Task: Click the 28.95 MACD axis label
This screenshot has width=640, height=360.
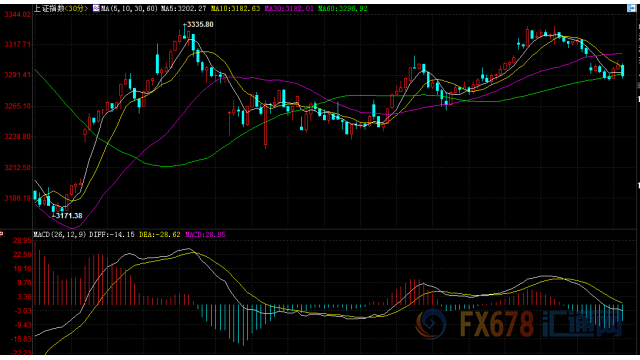Action: (x=22, y=240)
